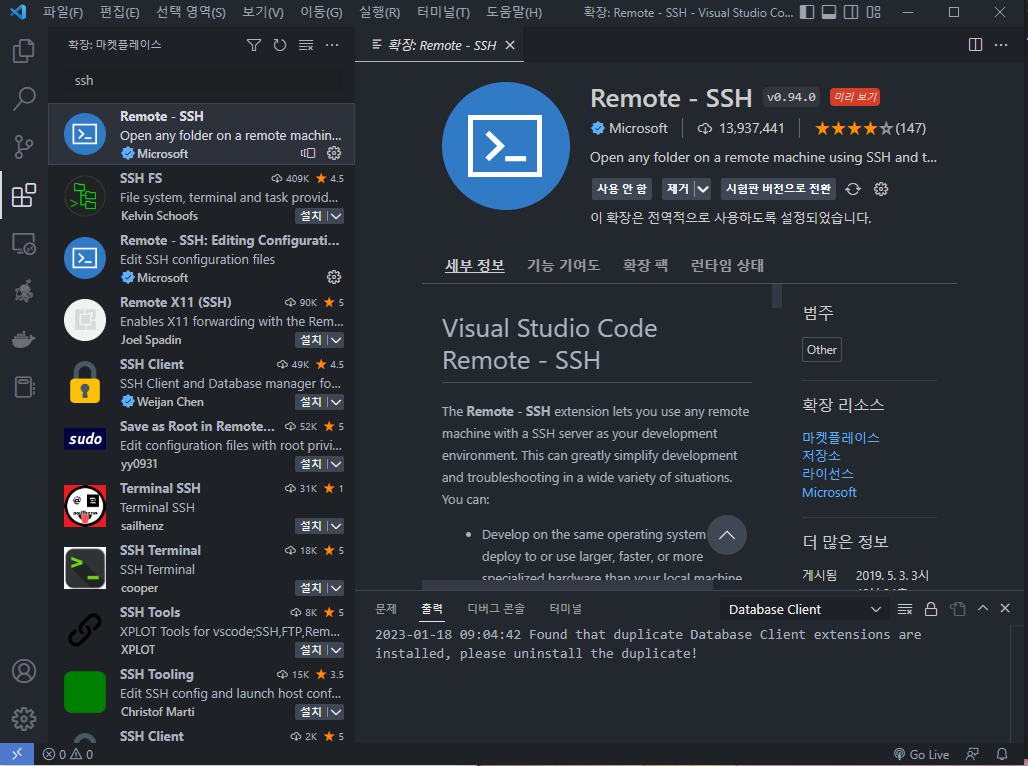Click the ssh extension search field
This screenshot has height=766, width=1028.
pyautogui.click(x=205, y=81)
